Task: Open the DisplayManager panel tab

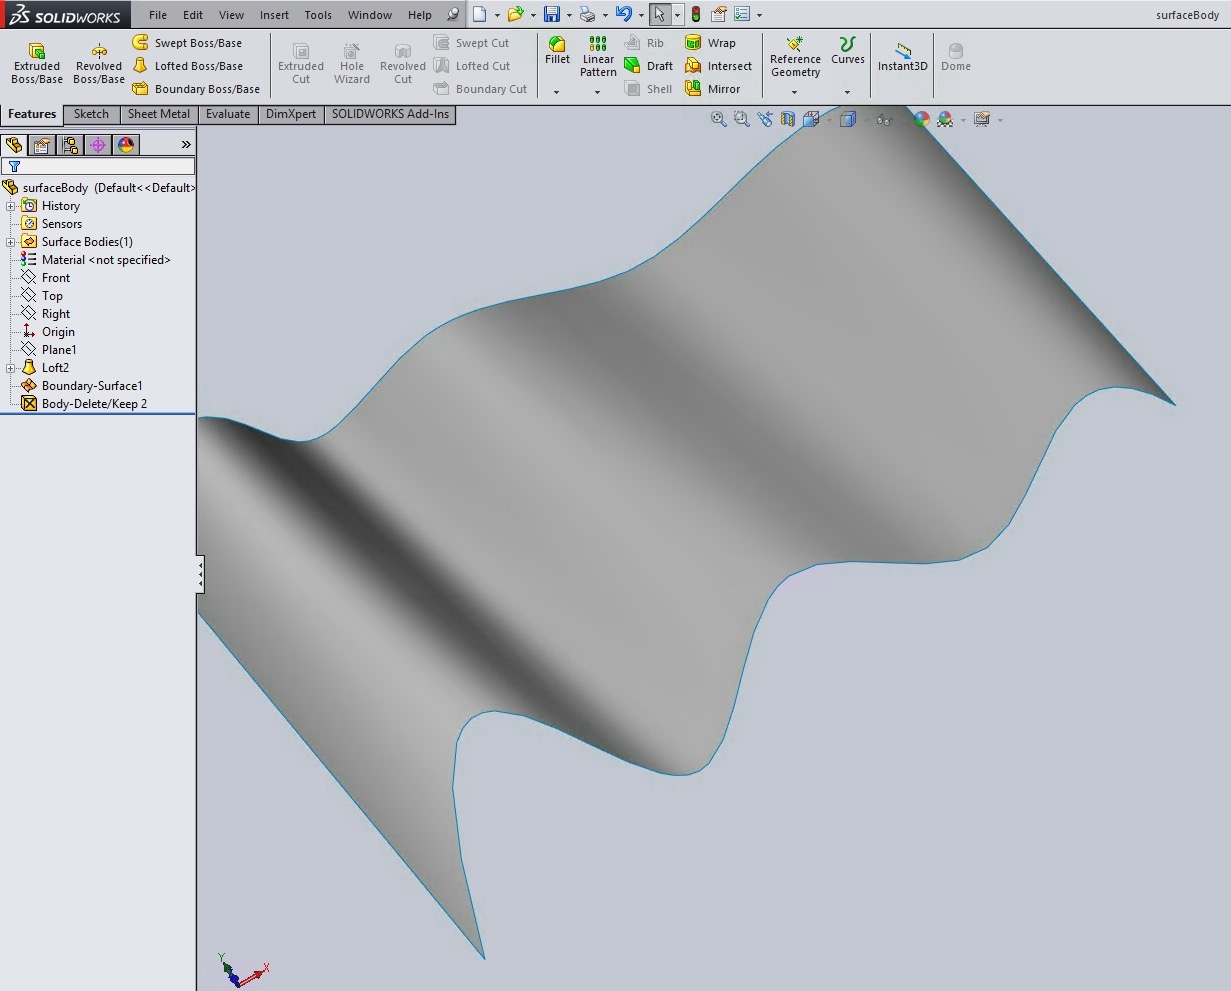Action: 126,145
